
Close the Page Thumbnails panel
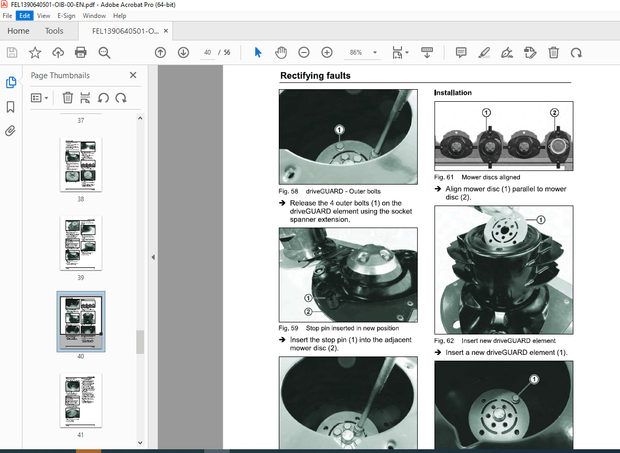(133, 75)
